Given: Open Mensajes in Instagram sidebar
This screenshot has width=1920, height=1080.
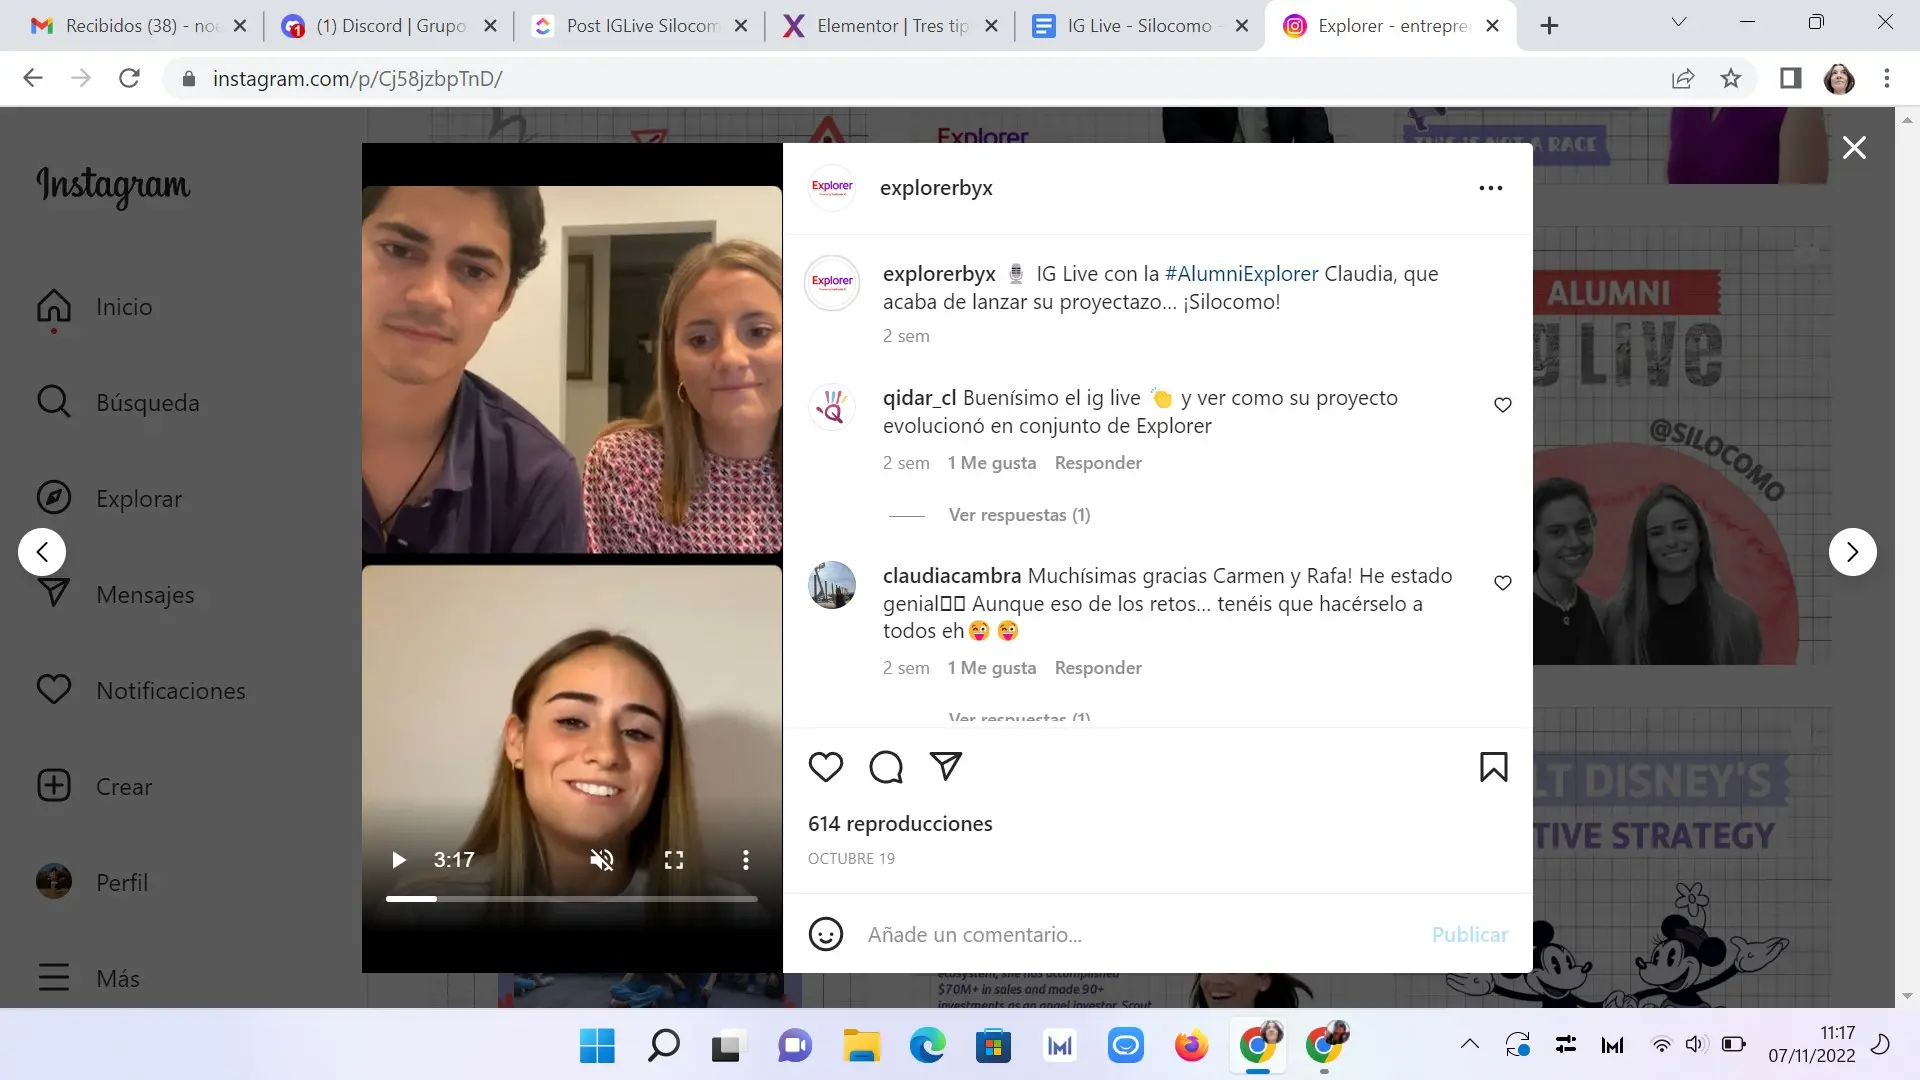Looking at the screenshot, I should 115,595.
